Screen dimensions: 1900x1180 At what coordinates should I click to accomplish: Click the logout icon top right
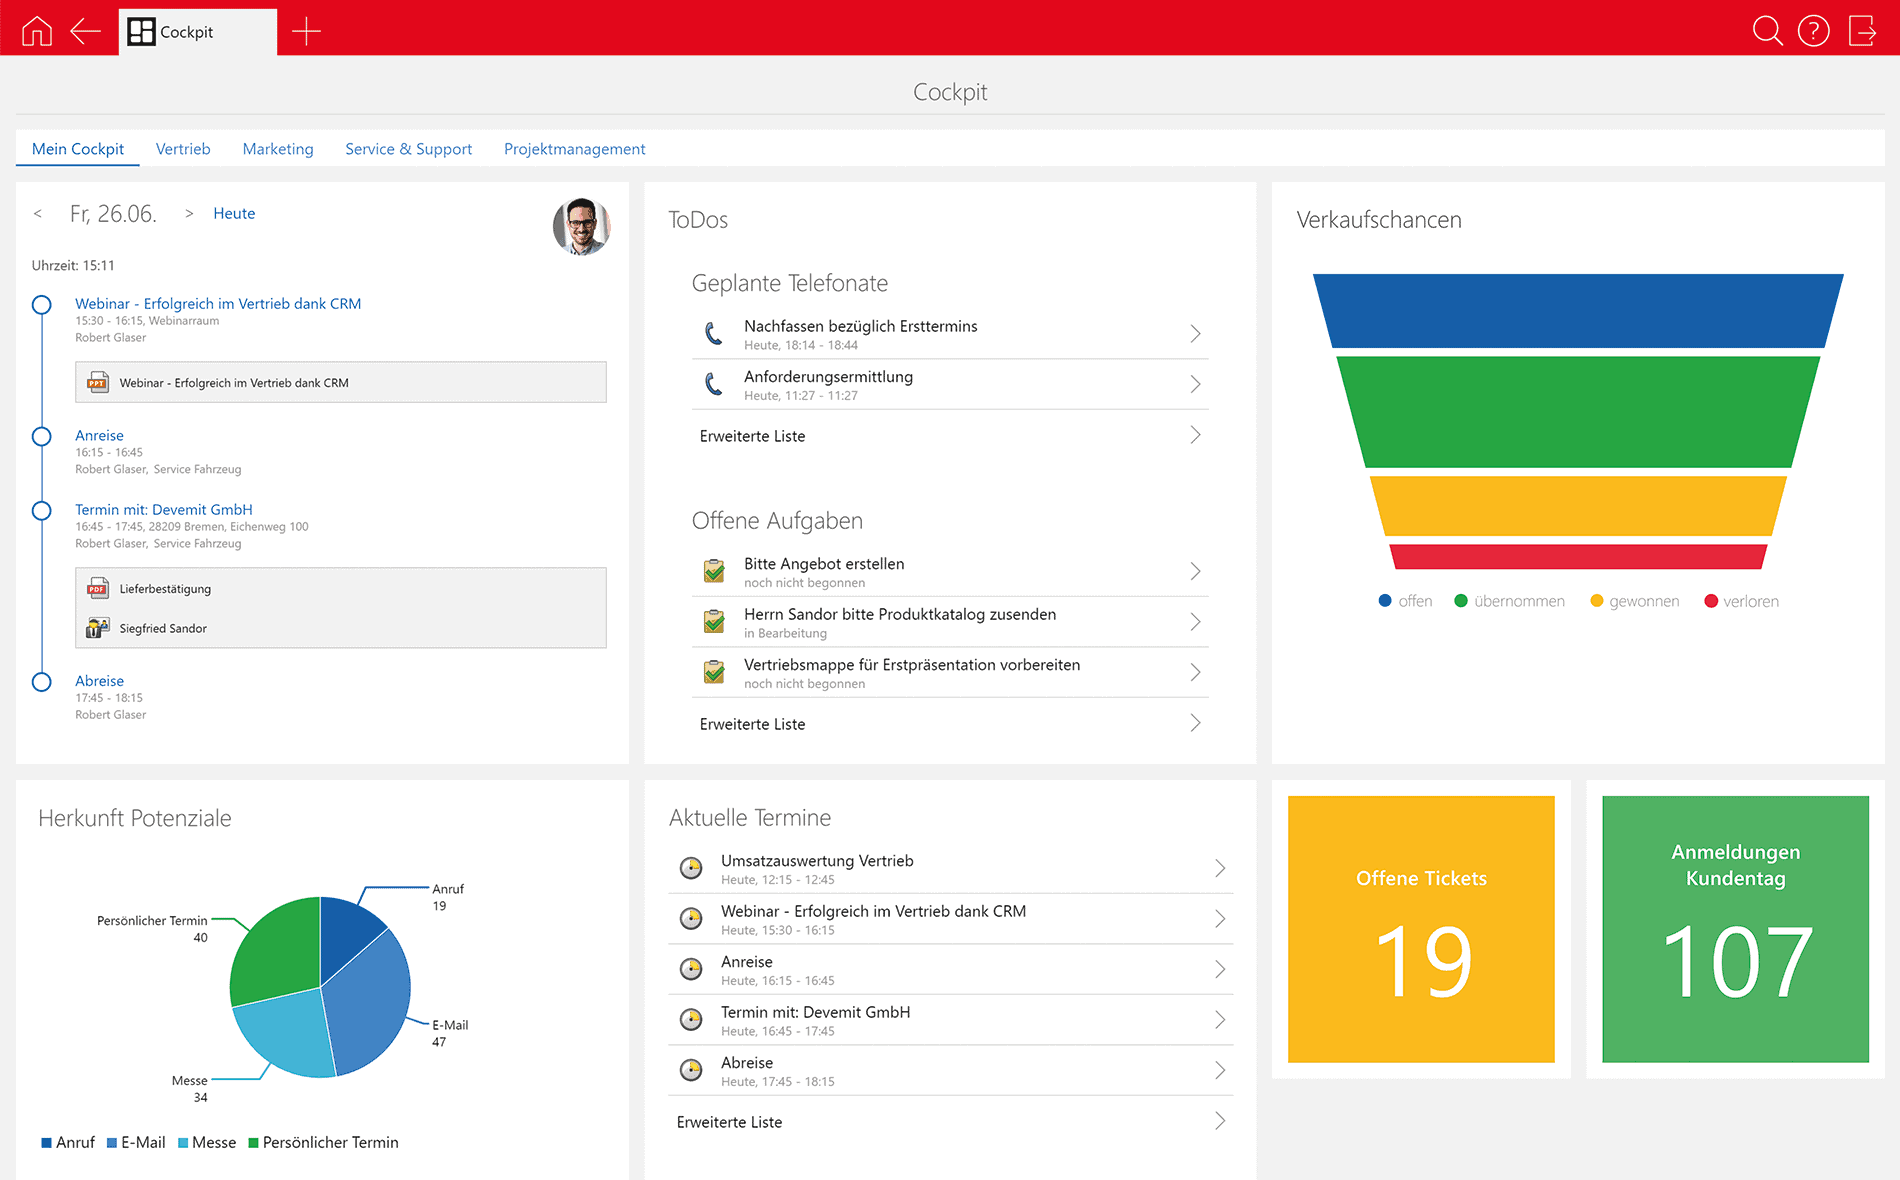click(1863, 31)
